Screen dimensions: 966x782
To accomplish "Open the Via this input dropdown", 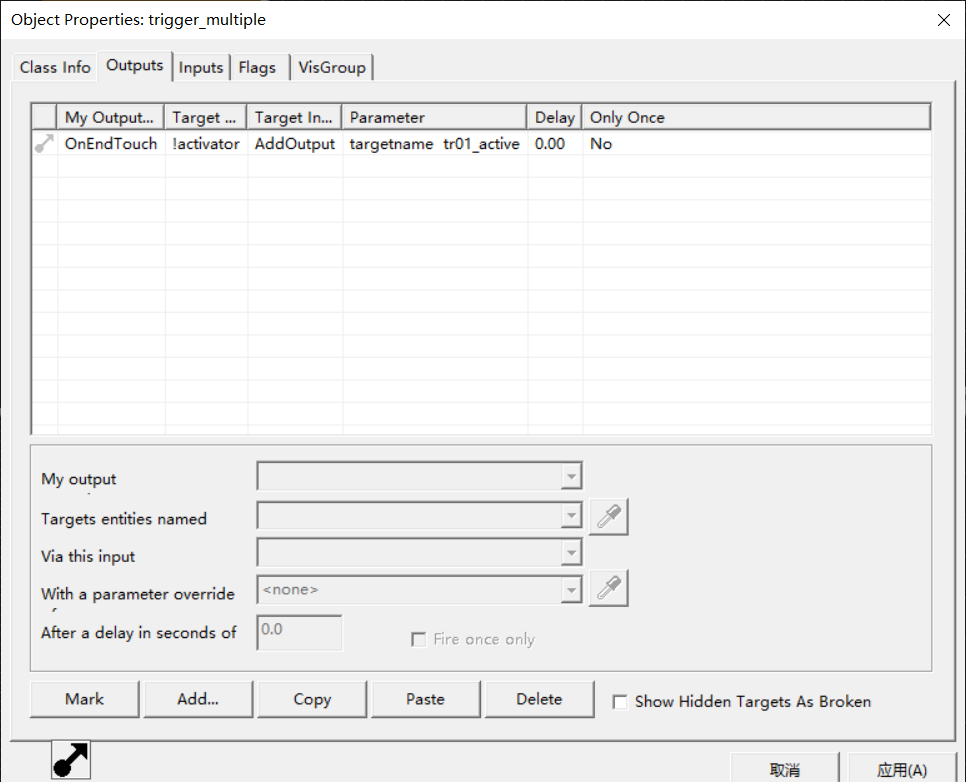I will coord(571,553).
